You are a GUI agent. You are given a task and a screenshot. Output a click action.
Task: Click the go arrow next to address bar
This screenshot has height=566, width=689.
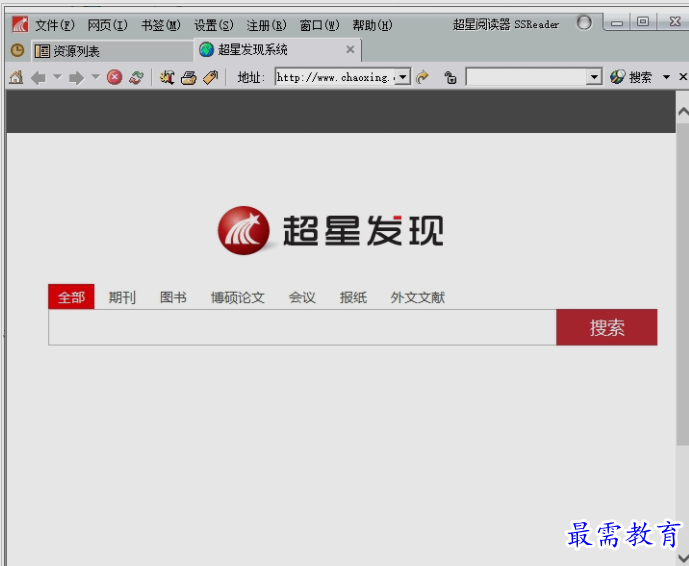click(x=422, y=77)
